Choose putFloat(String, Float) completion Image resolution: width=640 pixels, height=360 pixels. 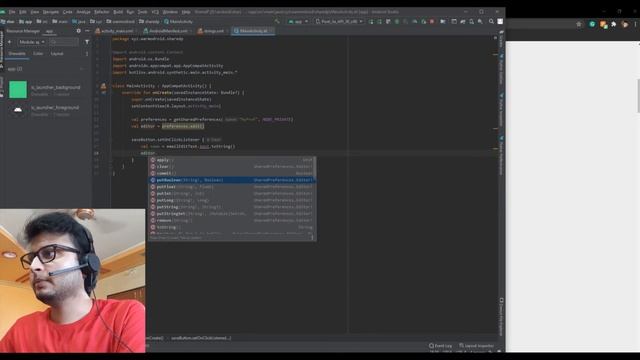click(x=232, y=187)
